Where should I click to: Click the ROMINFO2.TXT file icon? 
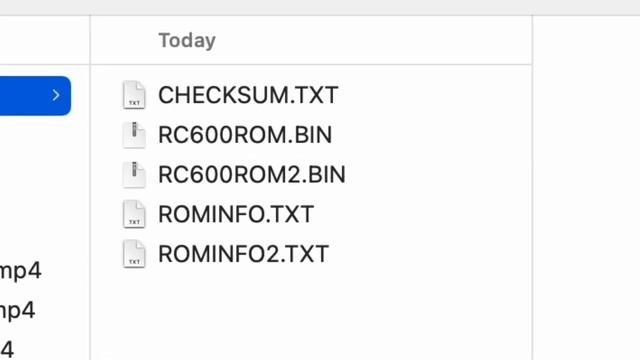coord(134,253)
